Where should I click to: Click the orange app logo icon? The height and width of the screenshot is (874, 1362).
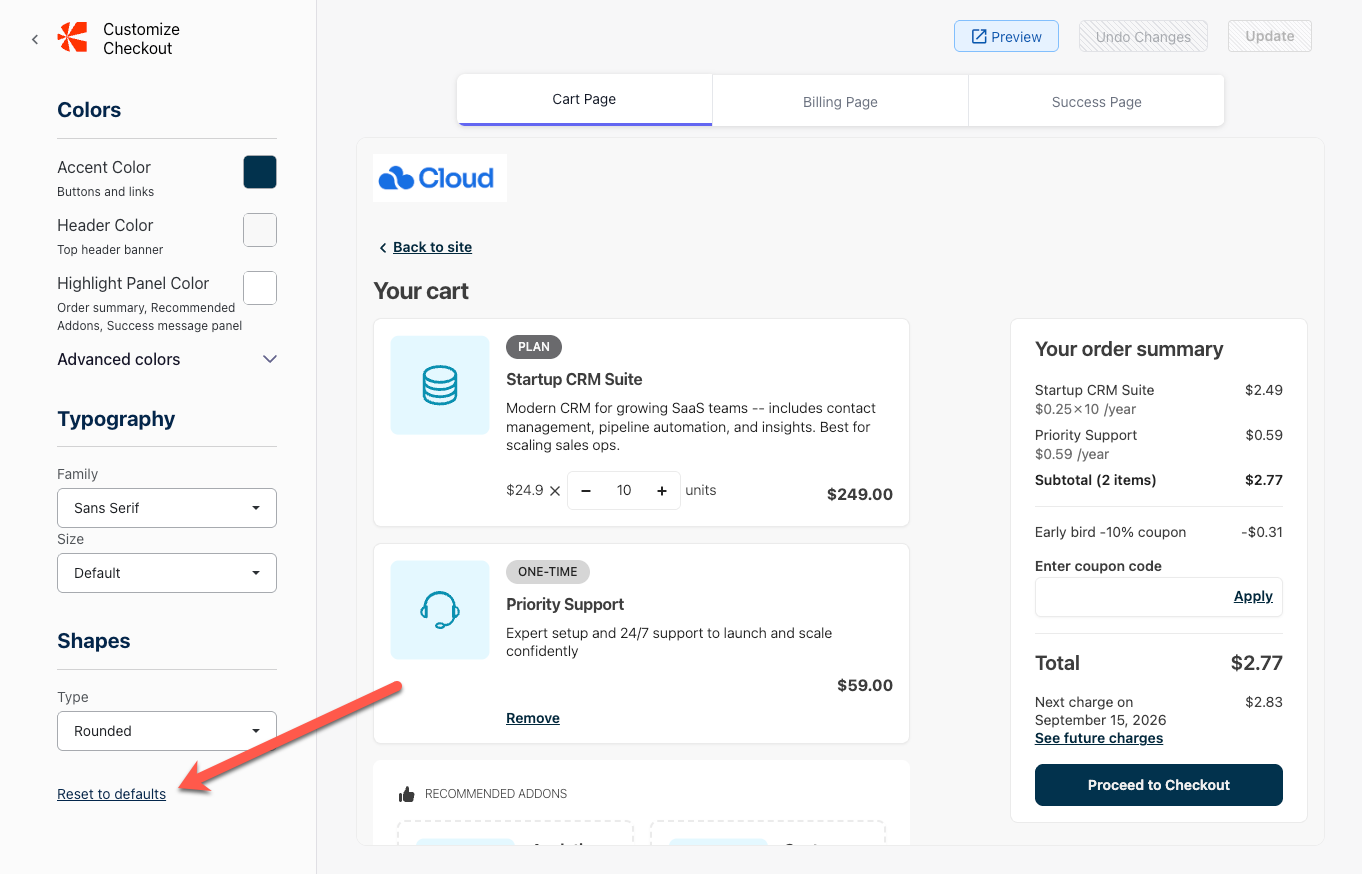73,38
